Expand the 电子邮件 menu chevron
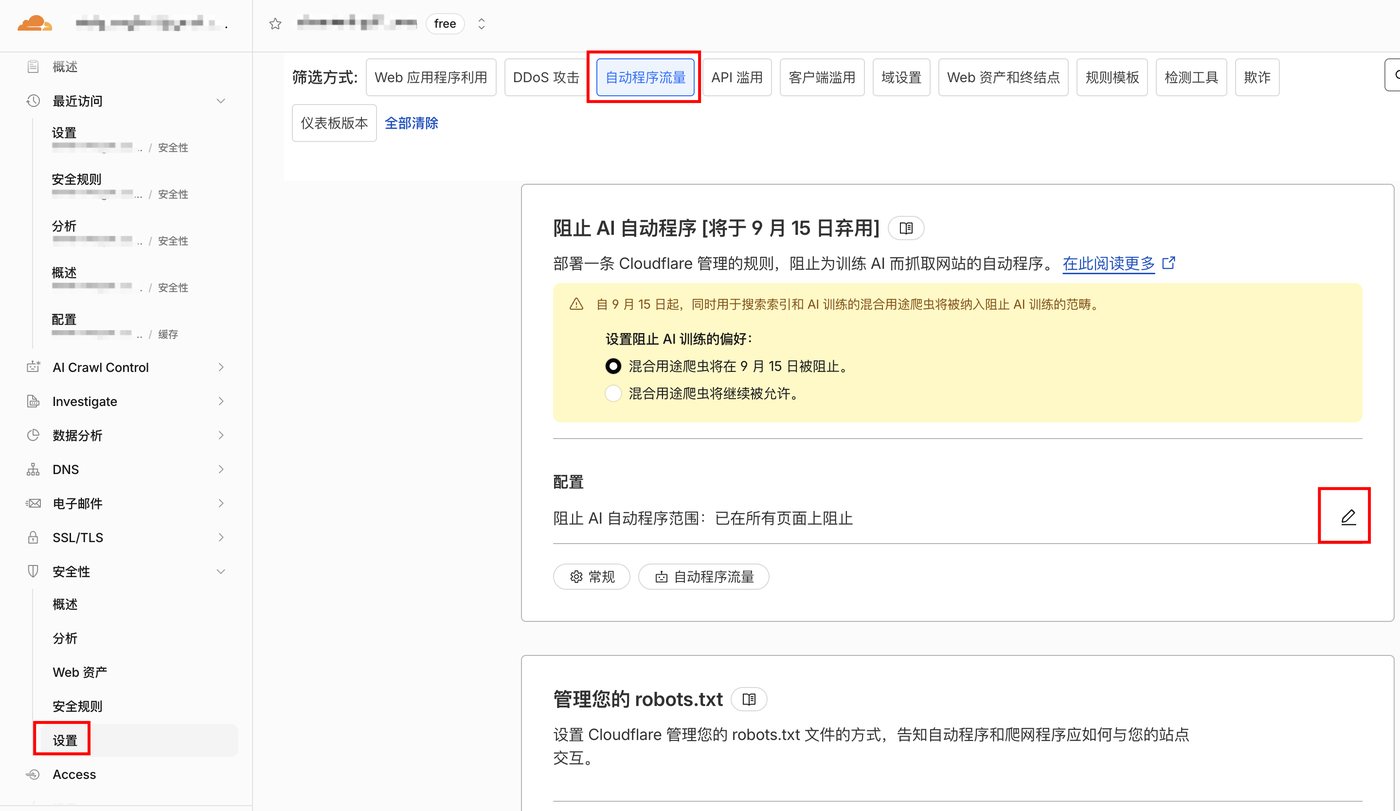This screenshot has height=811, width=1400. pos(221,503)
